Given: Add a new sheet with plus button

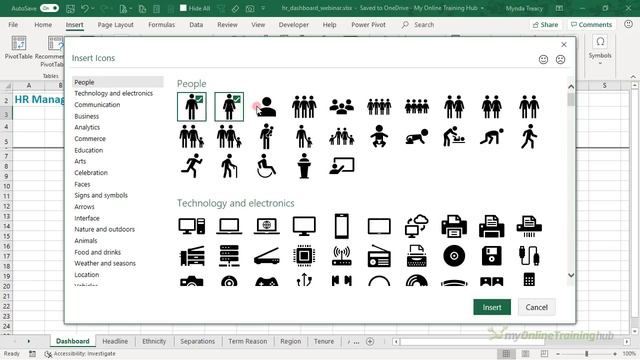Looking at the screenshot, I should 370,341.
